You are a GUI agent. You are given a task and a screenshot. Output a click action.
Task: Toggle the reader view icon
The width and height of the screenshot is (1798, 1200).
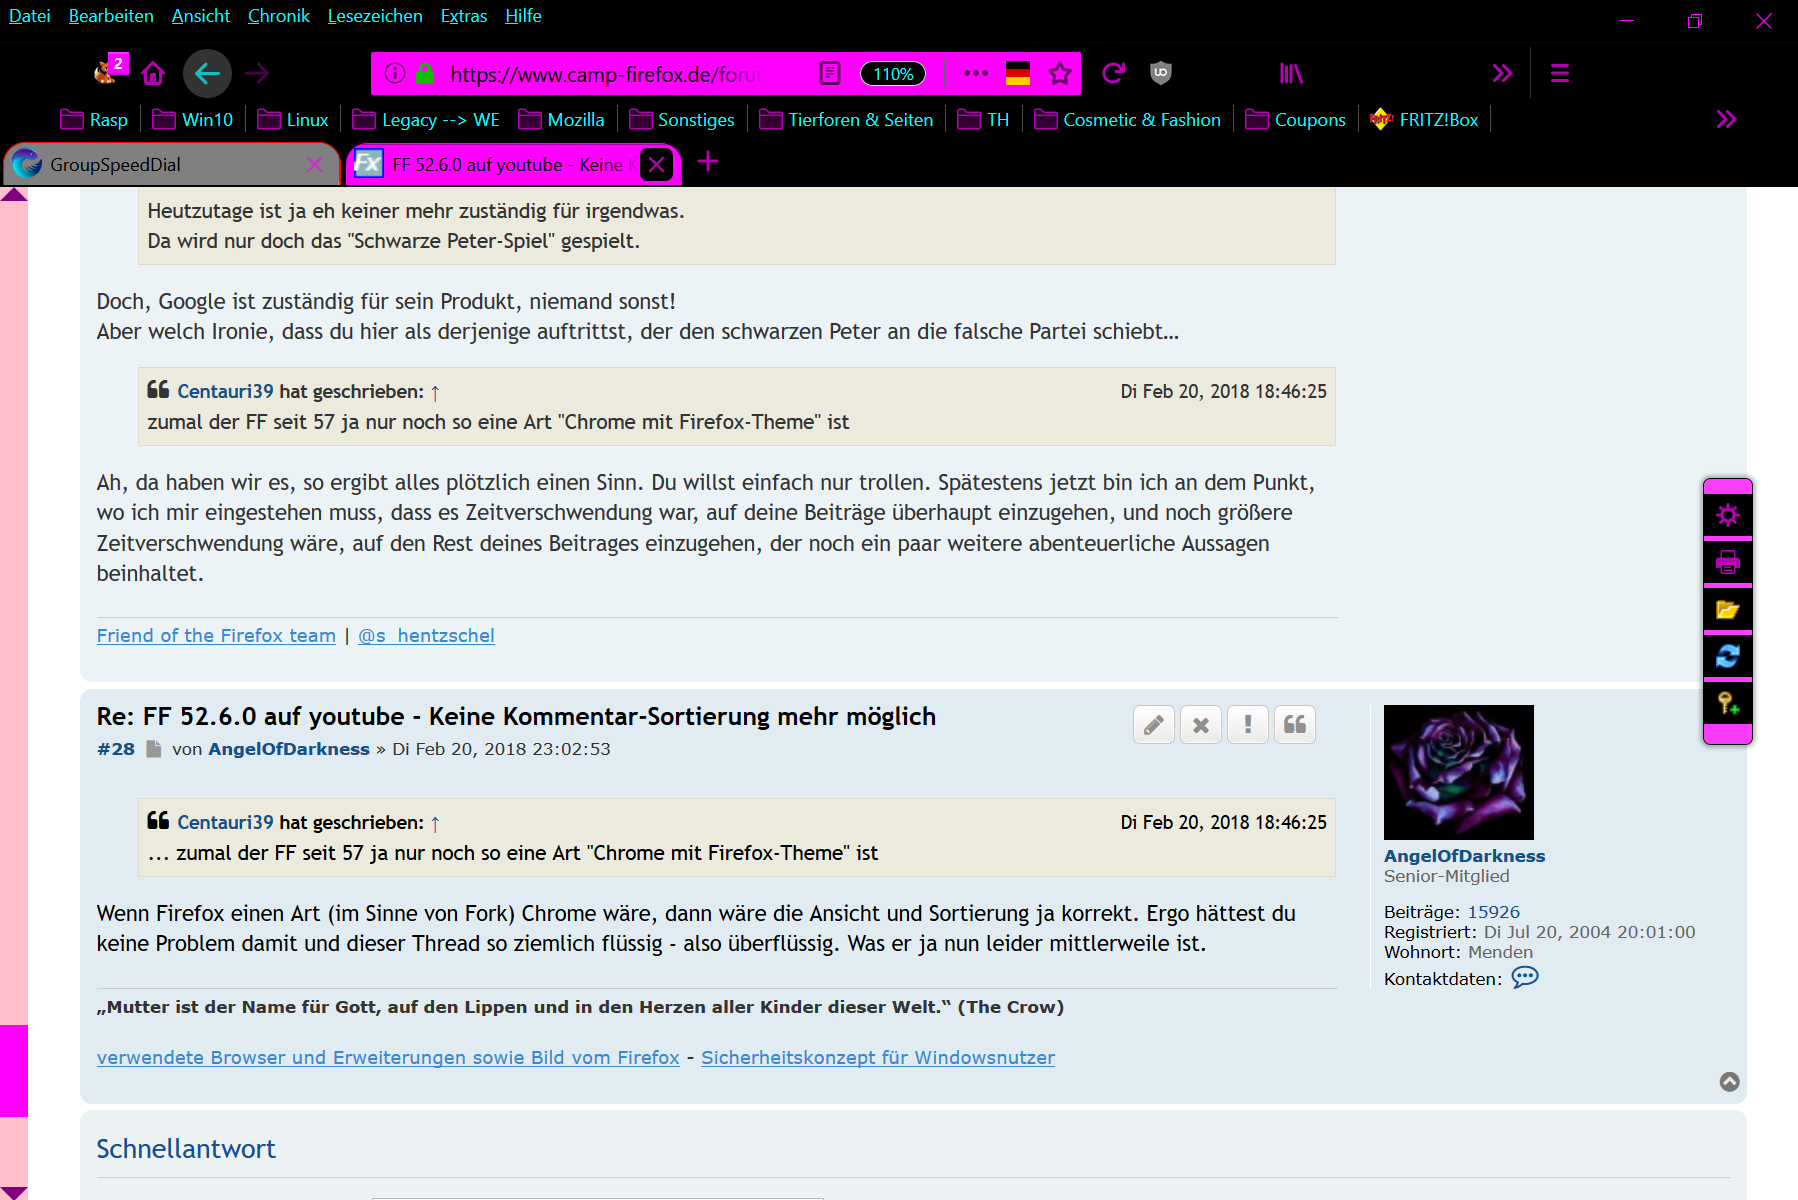point(830,73)
